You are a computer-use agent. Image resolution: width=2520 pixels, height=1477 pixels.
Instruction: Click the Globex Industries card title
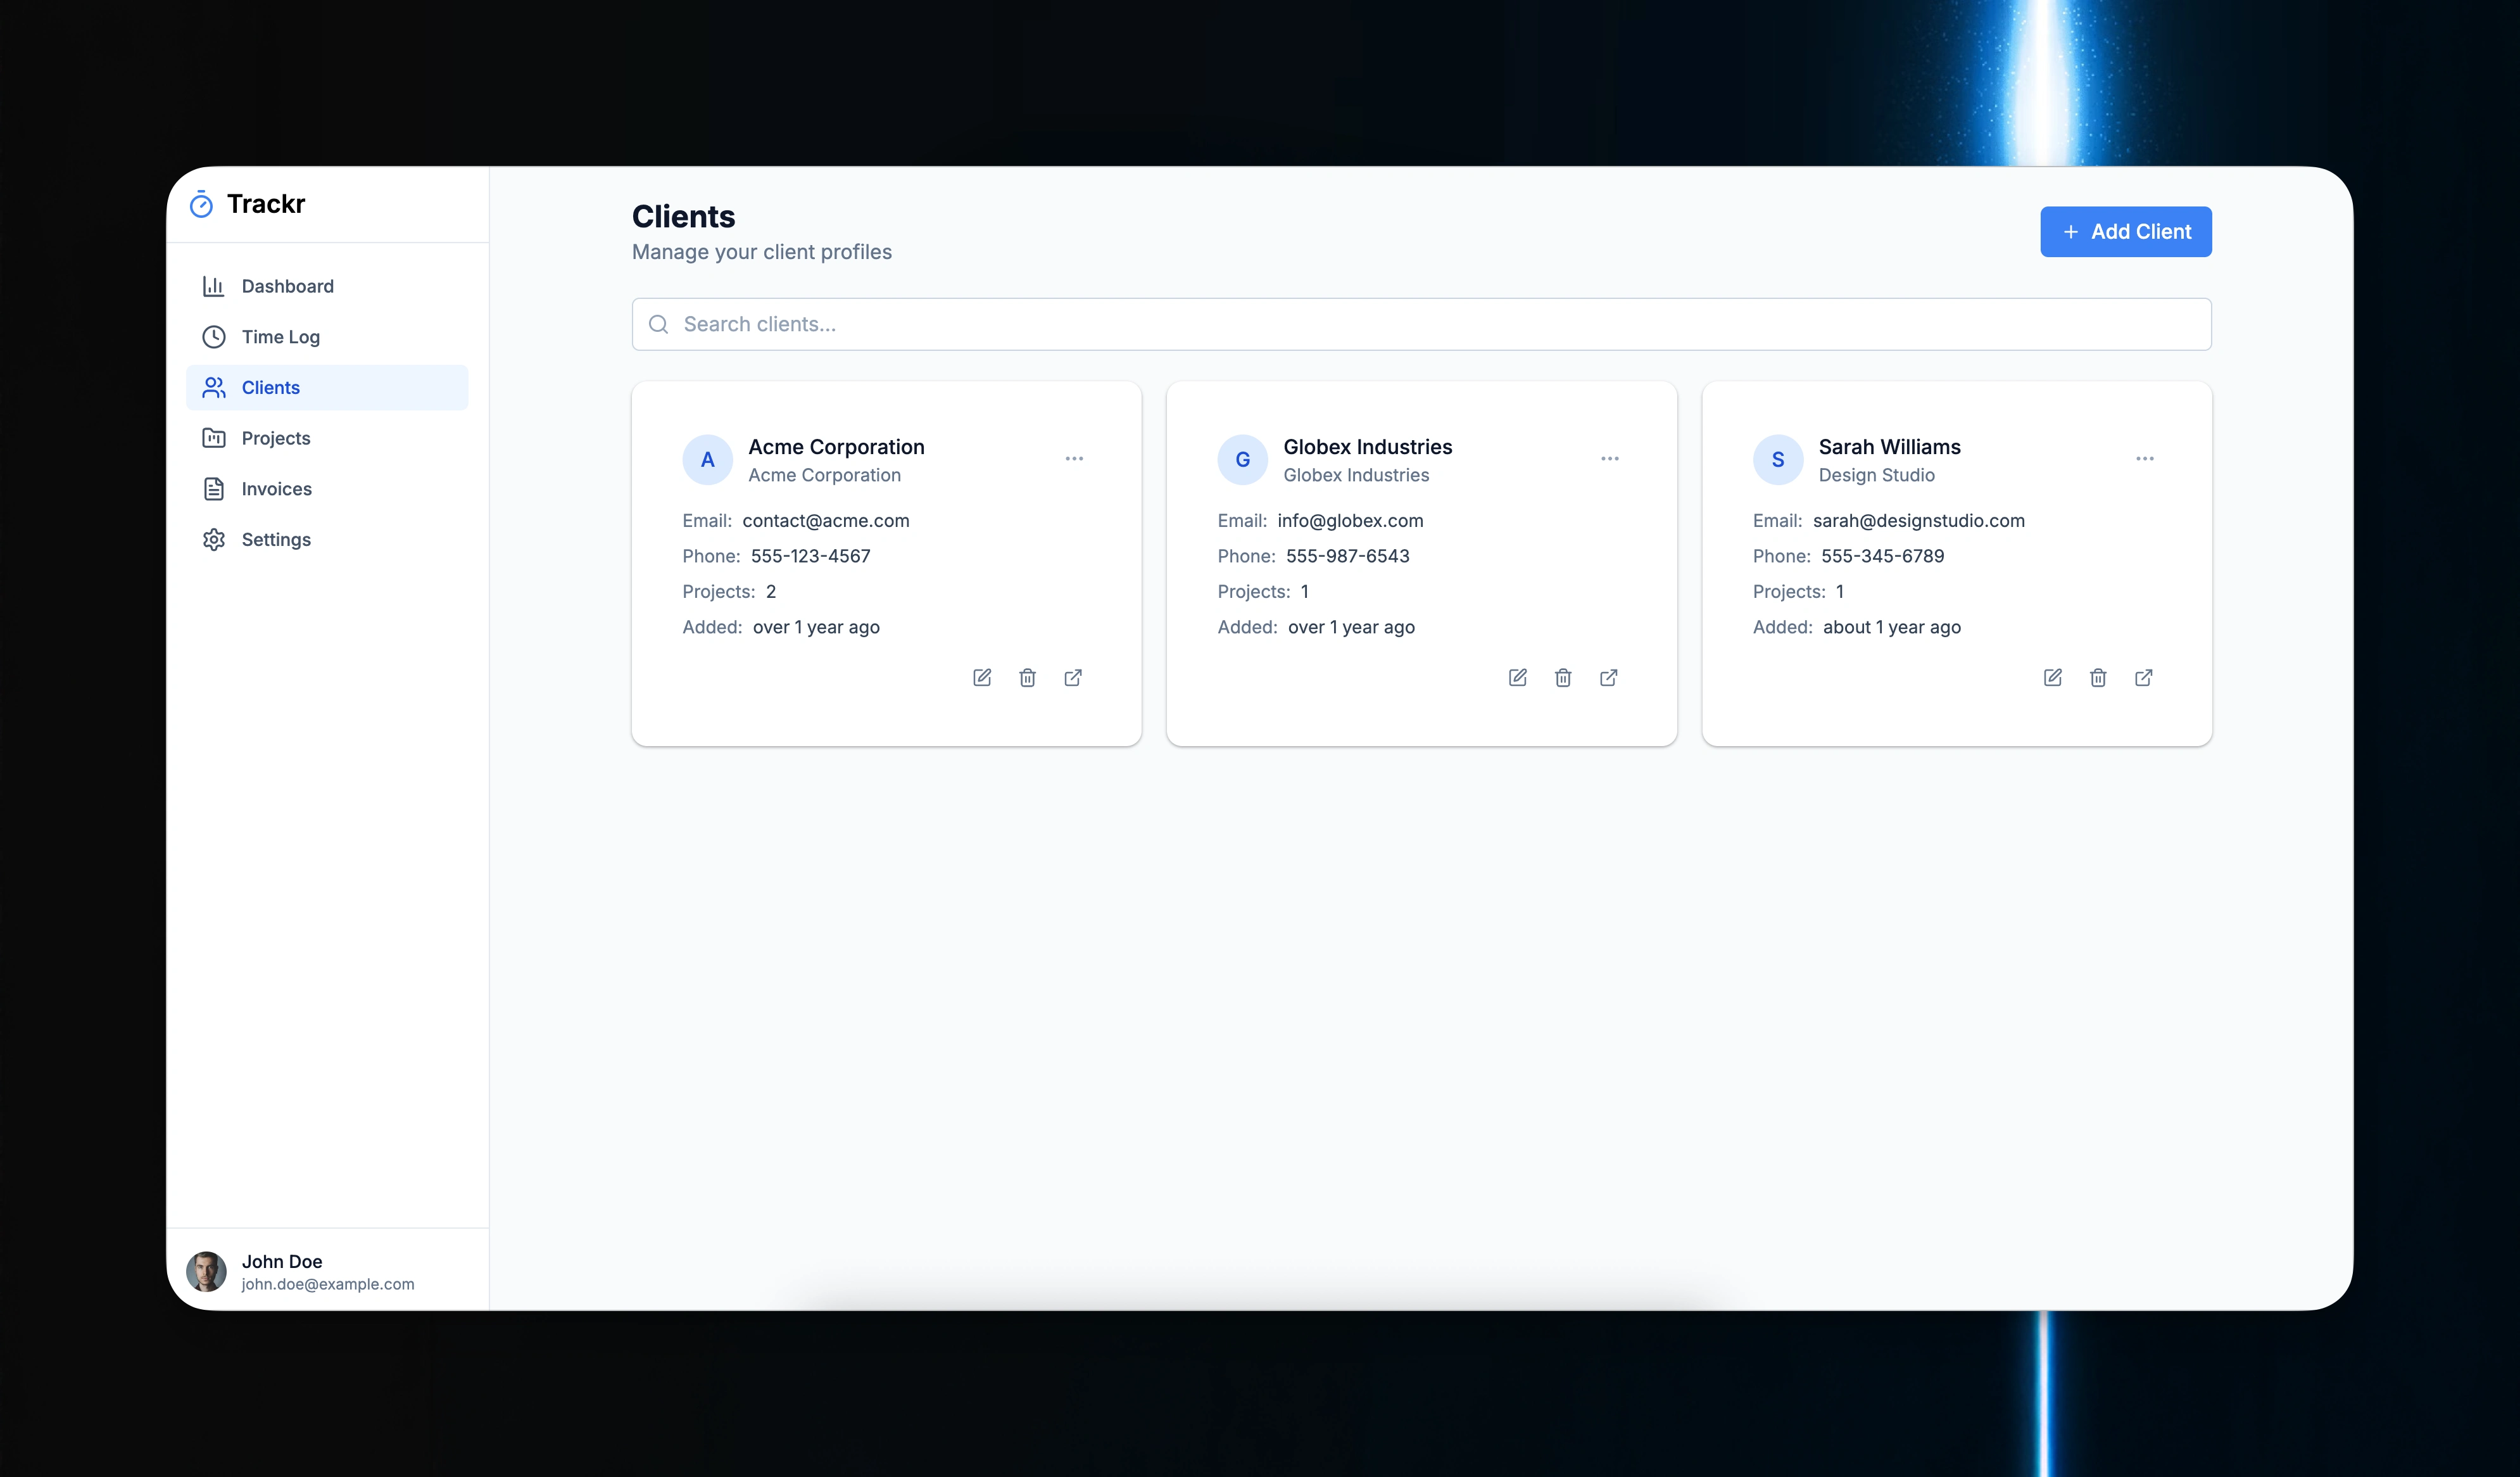pos(1367,447)
